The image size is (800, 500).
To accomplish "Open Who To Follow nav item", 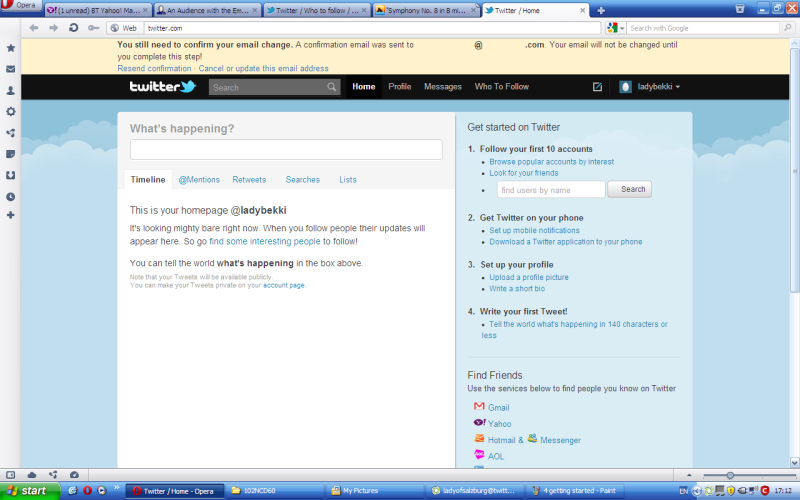I will click(x=502, y=87).
